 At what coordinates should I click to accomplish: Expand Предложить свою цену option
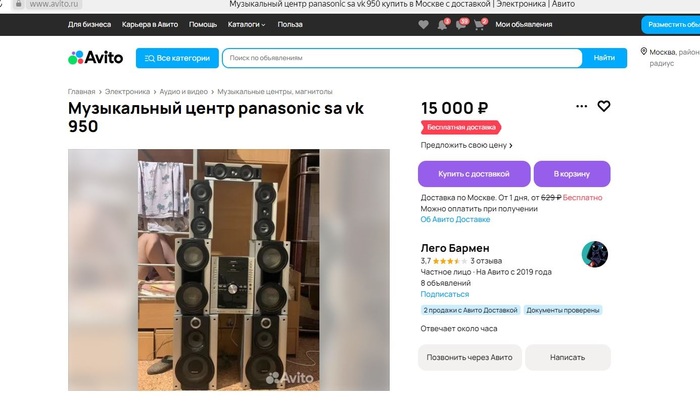(466, 145)
